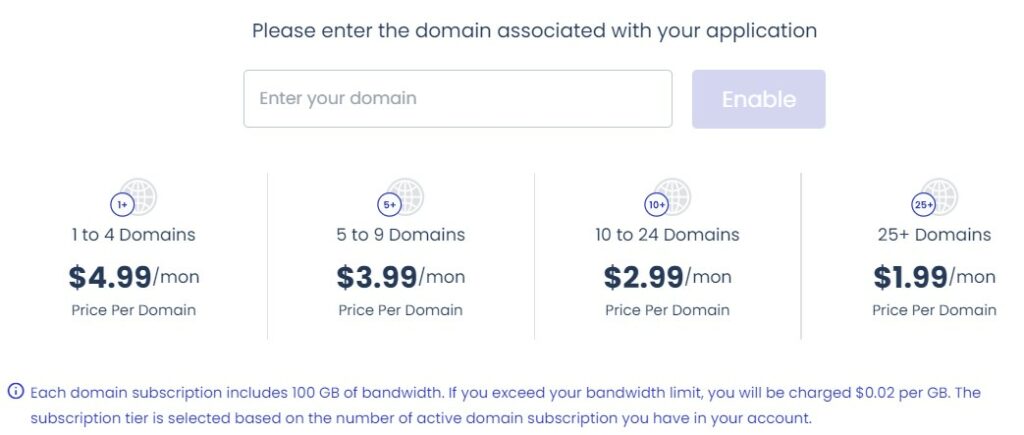Image resolution: width=1024 pixels, height=435 pixels.
Task: Click the 10+ globe icon
Action: pos(667,198)
